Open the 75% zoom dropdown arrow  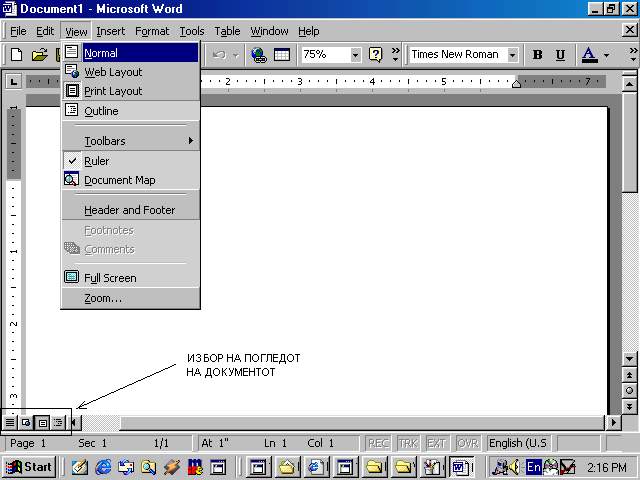pos(355,54)
